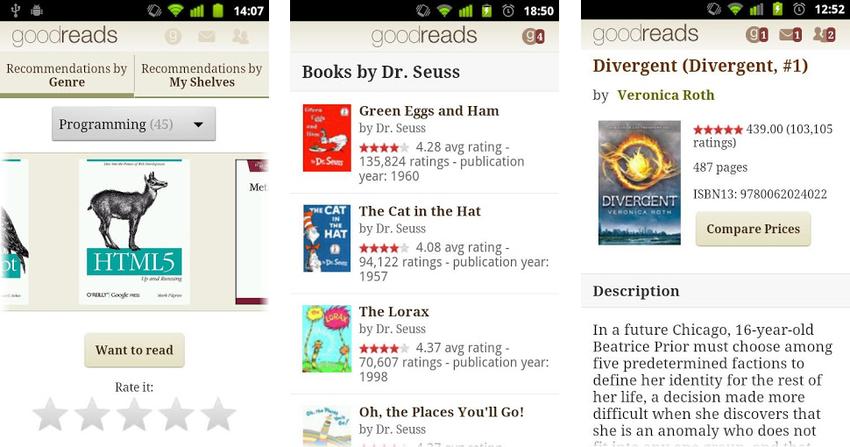This screenshot has height=447, width=850.
Task: Tap the greyed g notifications icon in first header
Action: tap(173, 36)
